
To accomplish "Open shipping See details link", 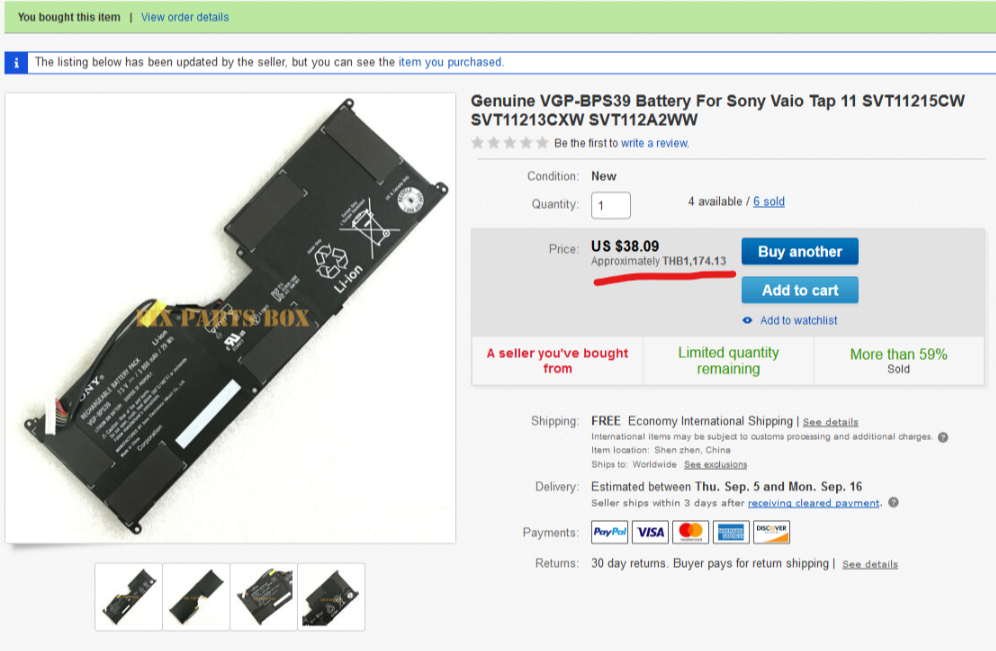I will (x=830, y=422).
